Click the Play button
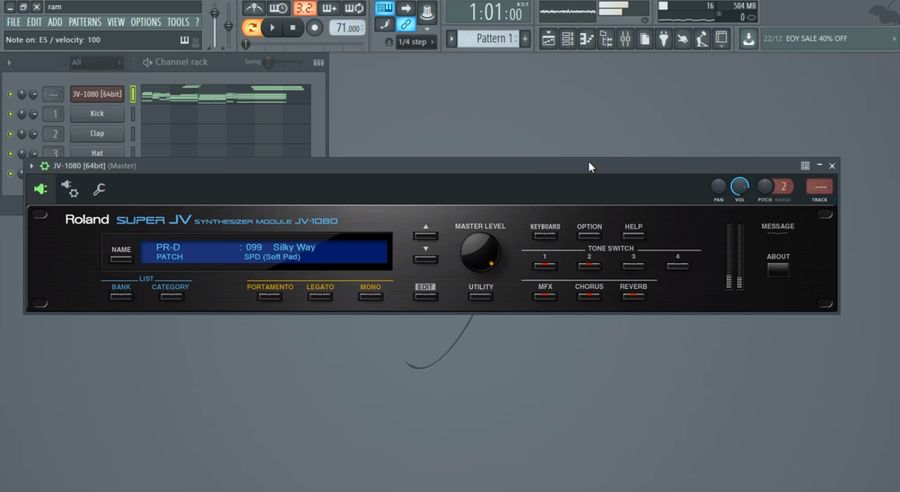This screenshot has width=900, height=492. point(272,28)
